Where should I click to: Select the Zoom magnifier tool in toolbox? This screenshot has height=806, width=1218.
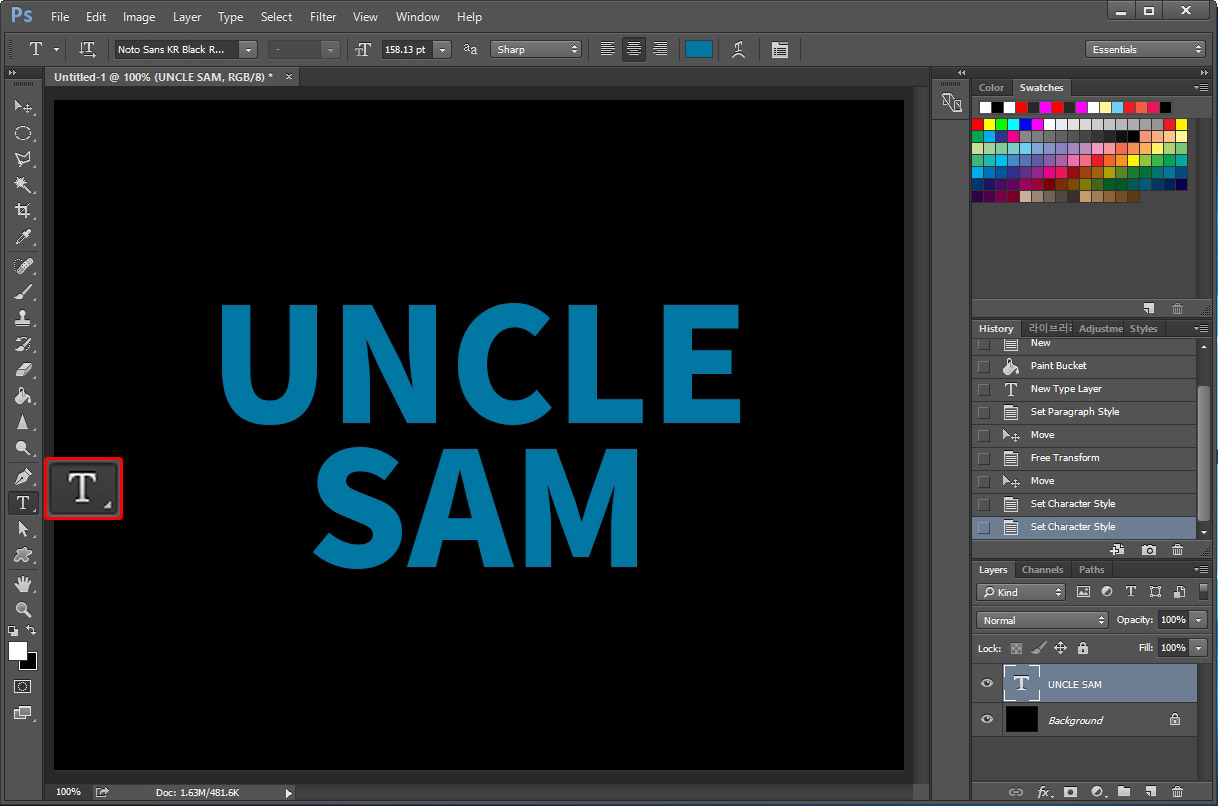(22, 610)
